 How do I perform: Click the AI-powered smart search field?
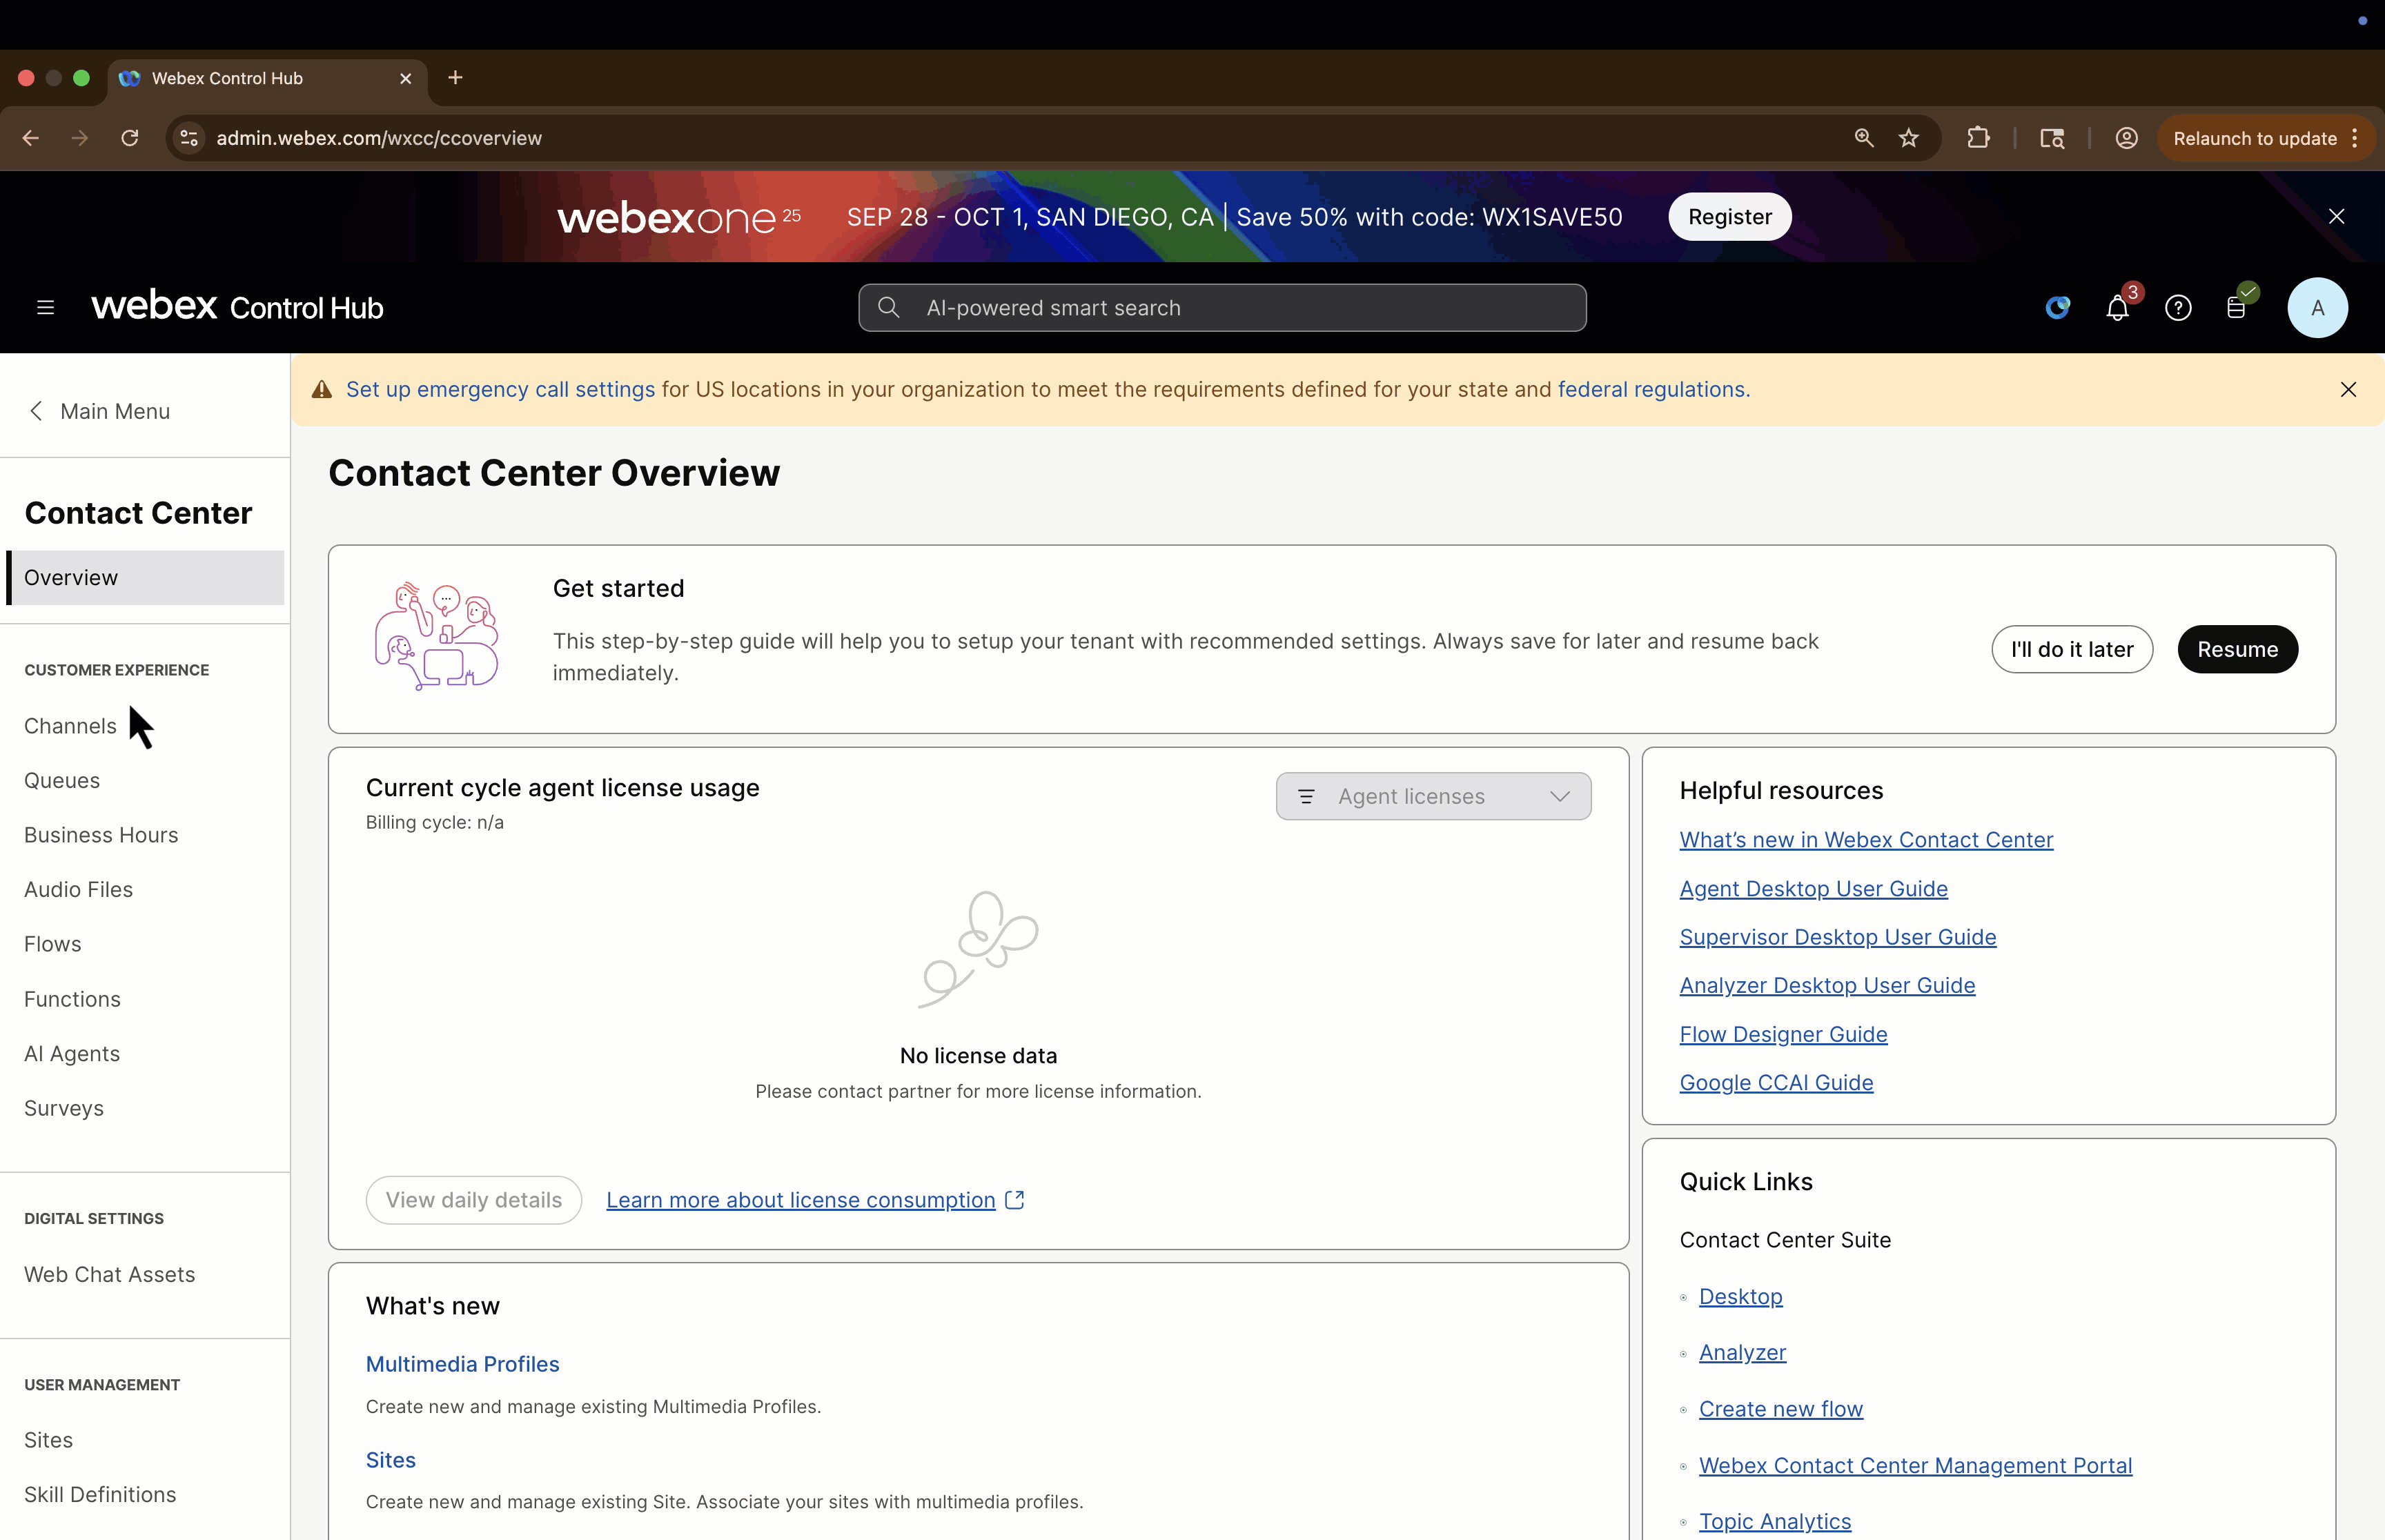(1222, 308)
